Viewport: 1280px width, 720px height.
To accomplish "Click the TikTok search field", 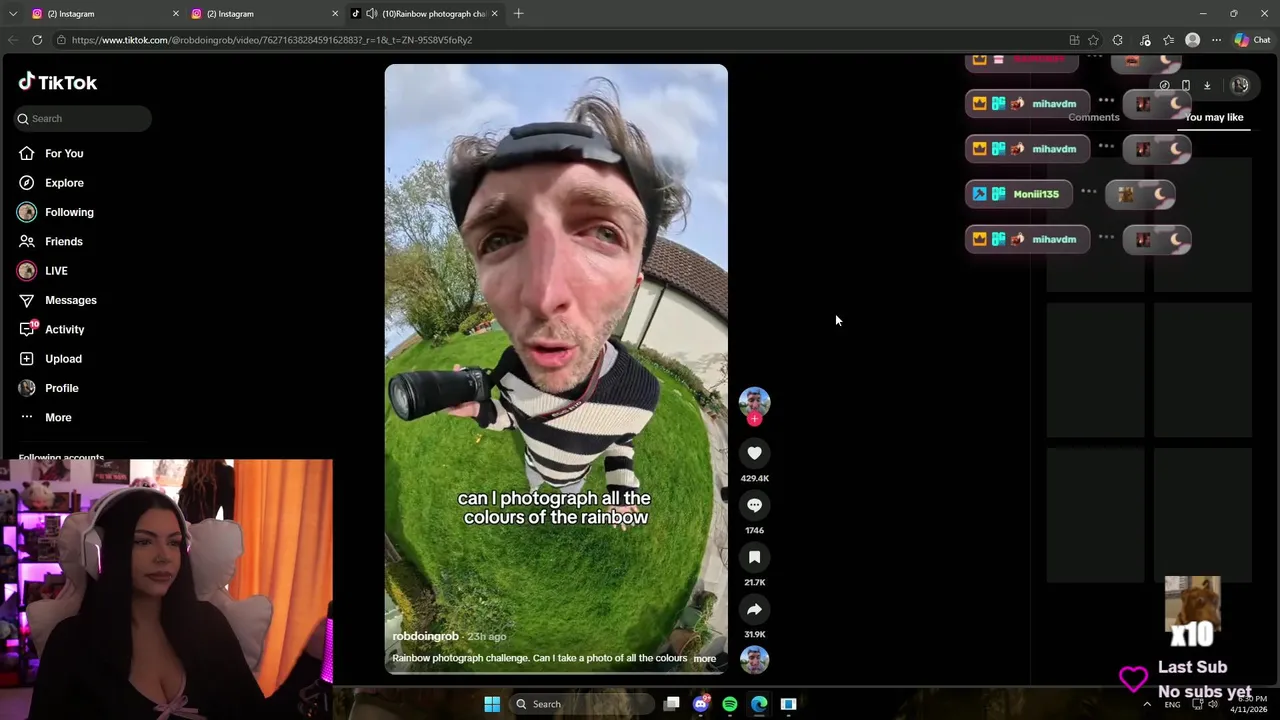I will click(x=83, y=118).
